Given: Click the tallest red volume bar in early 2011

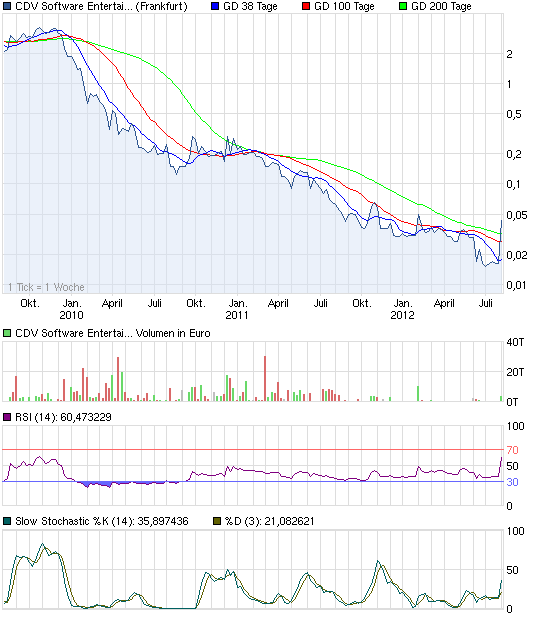Looking at the screenshot, I should click(265, 378).
